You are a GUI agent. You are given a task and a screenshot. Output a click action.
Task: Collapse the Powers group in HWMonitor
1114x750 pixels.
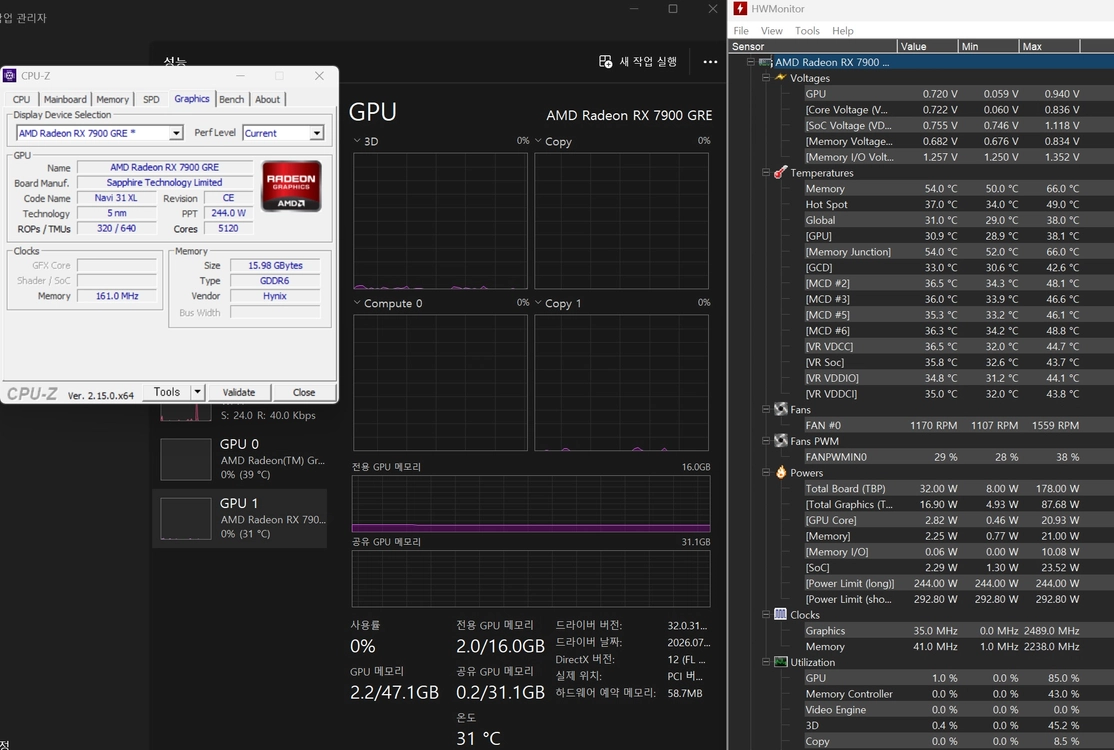point(766,472)
